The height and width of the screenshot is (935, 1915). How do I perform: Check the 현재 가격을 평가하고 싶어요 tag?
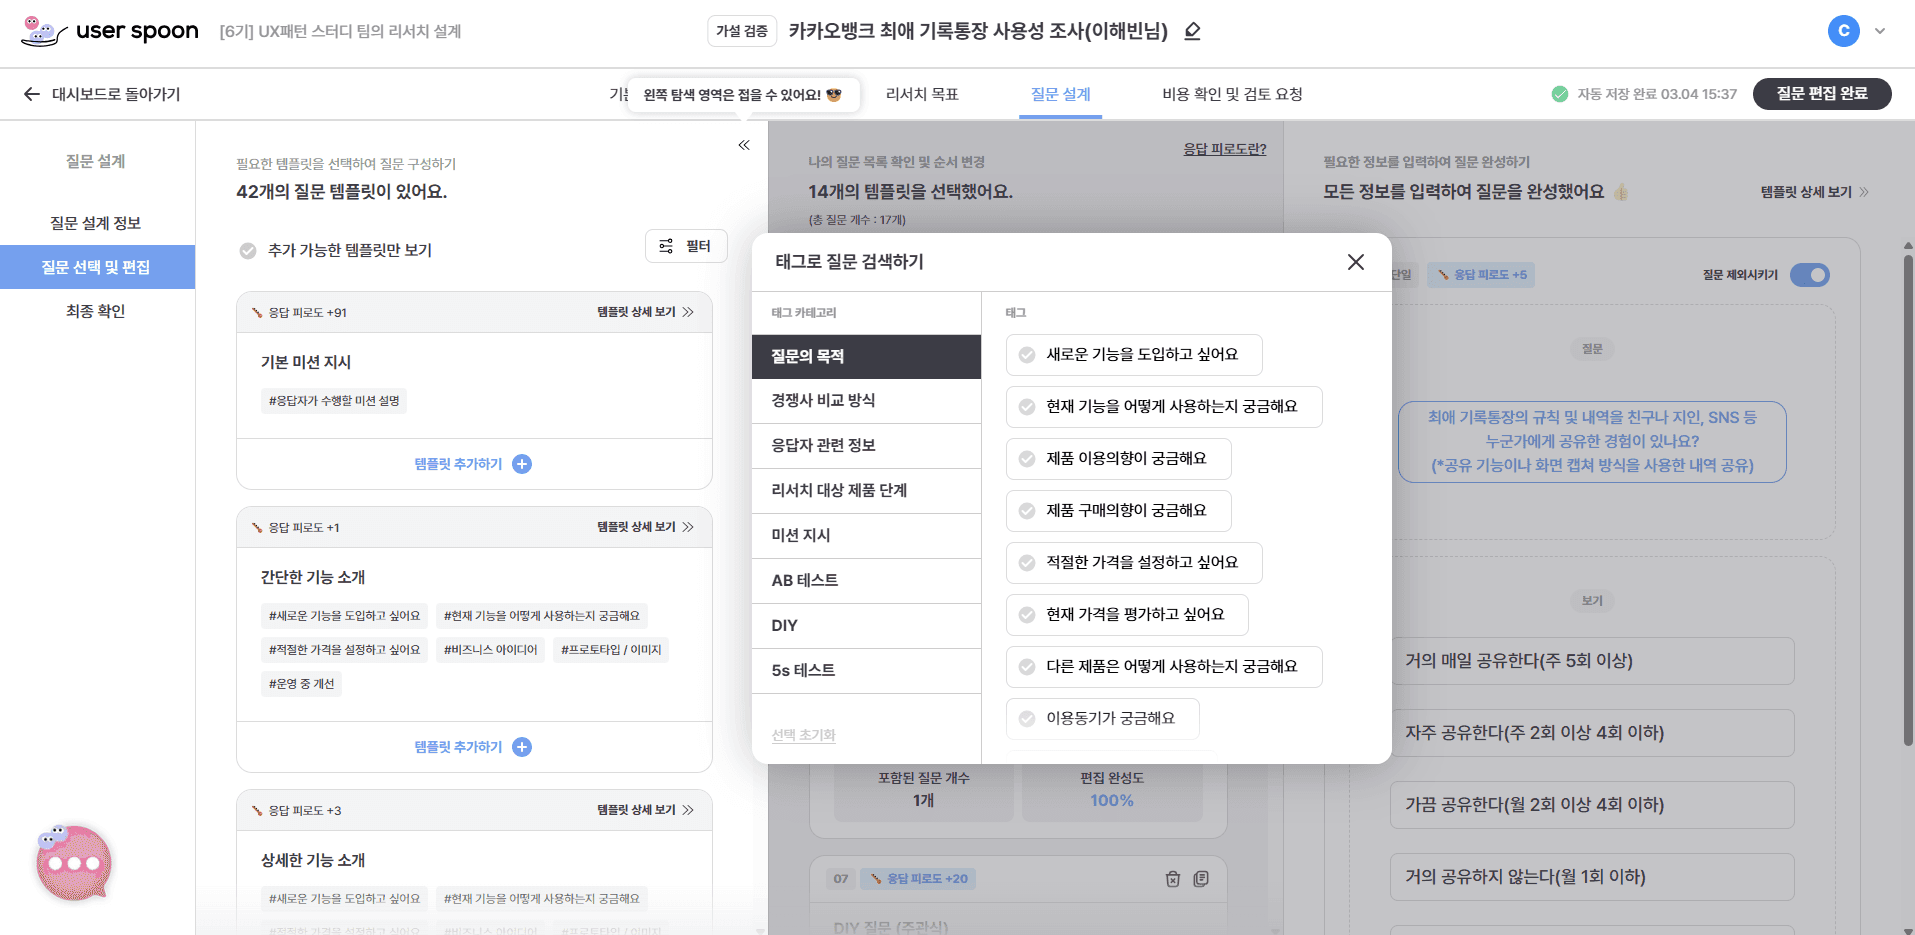point(1127,615)
